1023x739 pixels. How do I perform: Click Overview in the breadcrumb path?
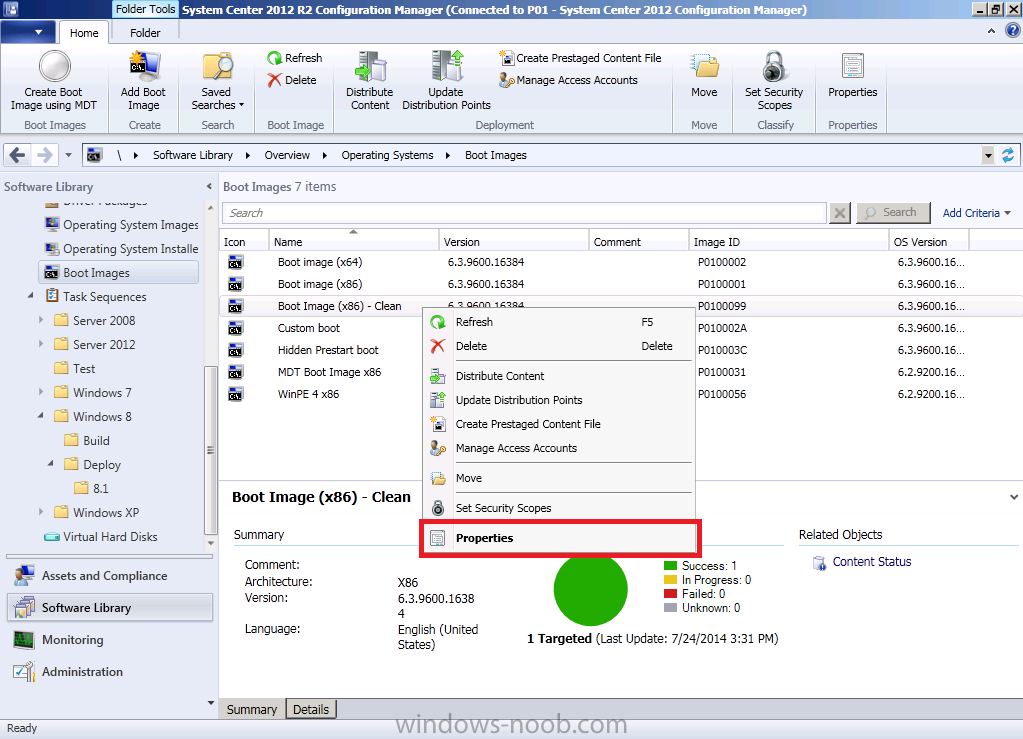287,155
